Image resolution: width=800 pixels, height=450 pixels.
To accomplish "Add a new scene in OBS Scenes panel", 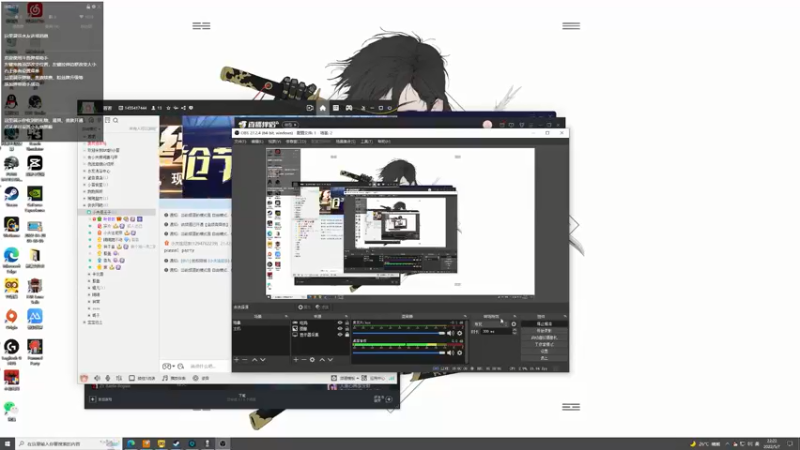I will [236, 360].
